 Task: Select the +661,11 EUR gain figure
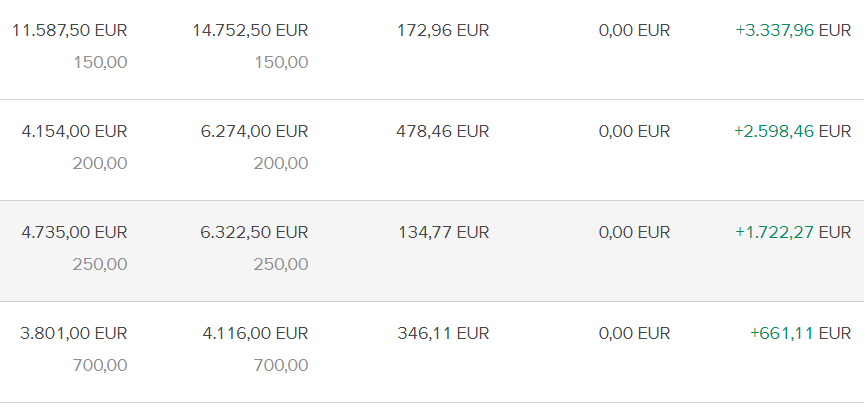click(x=800, y=333)
